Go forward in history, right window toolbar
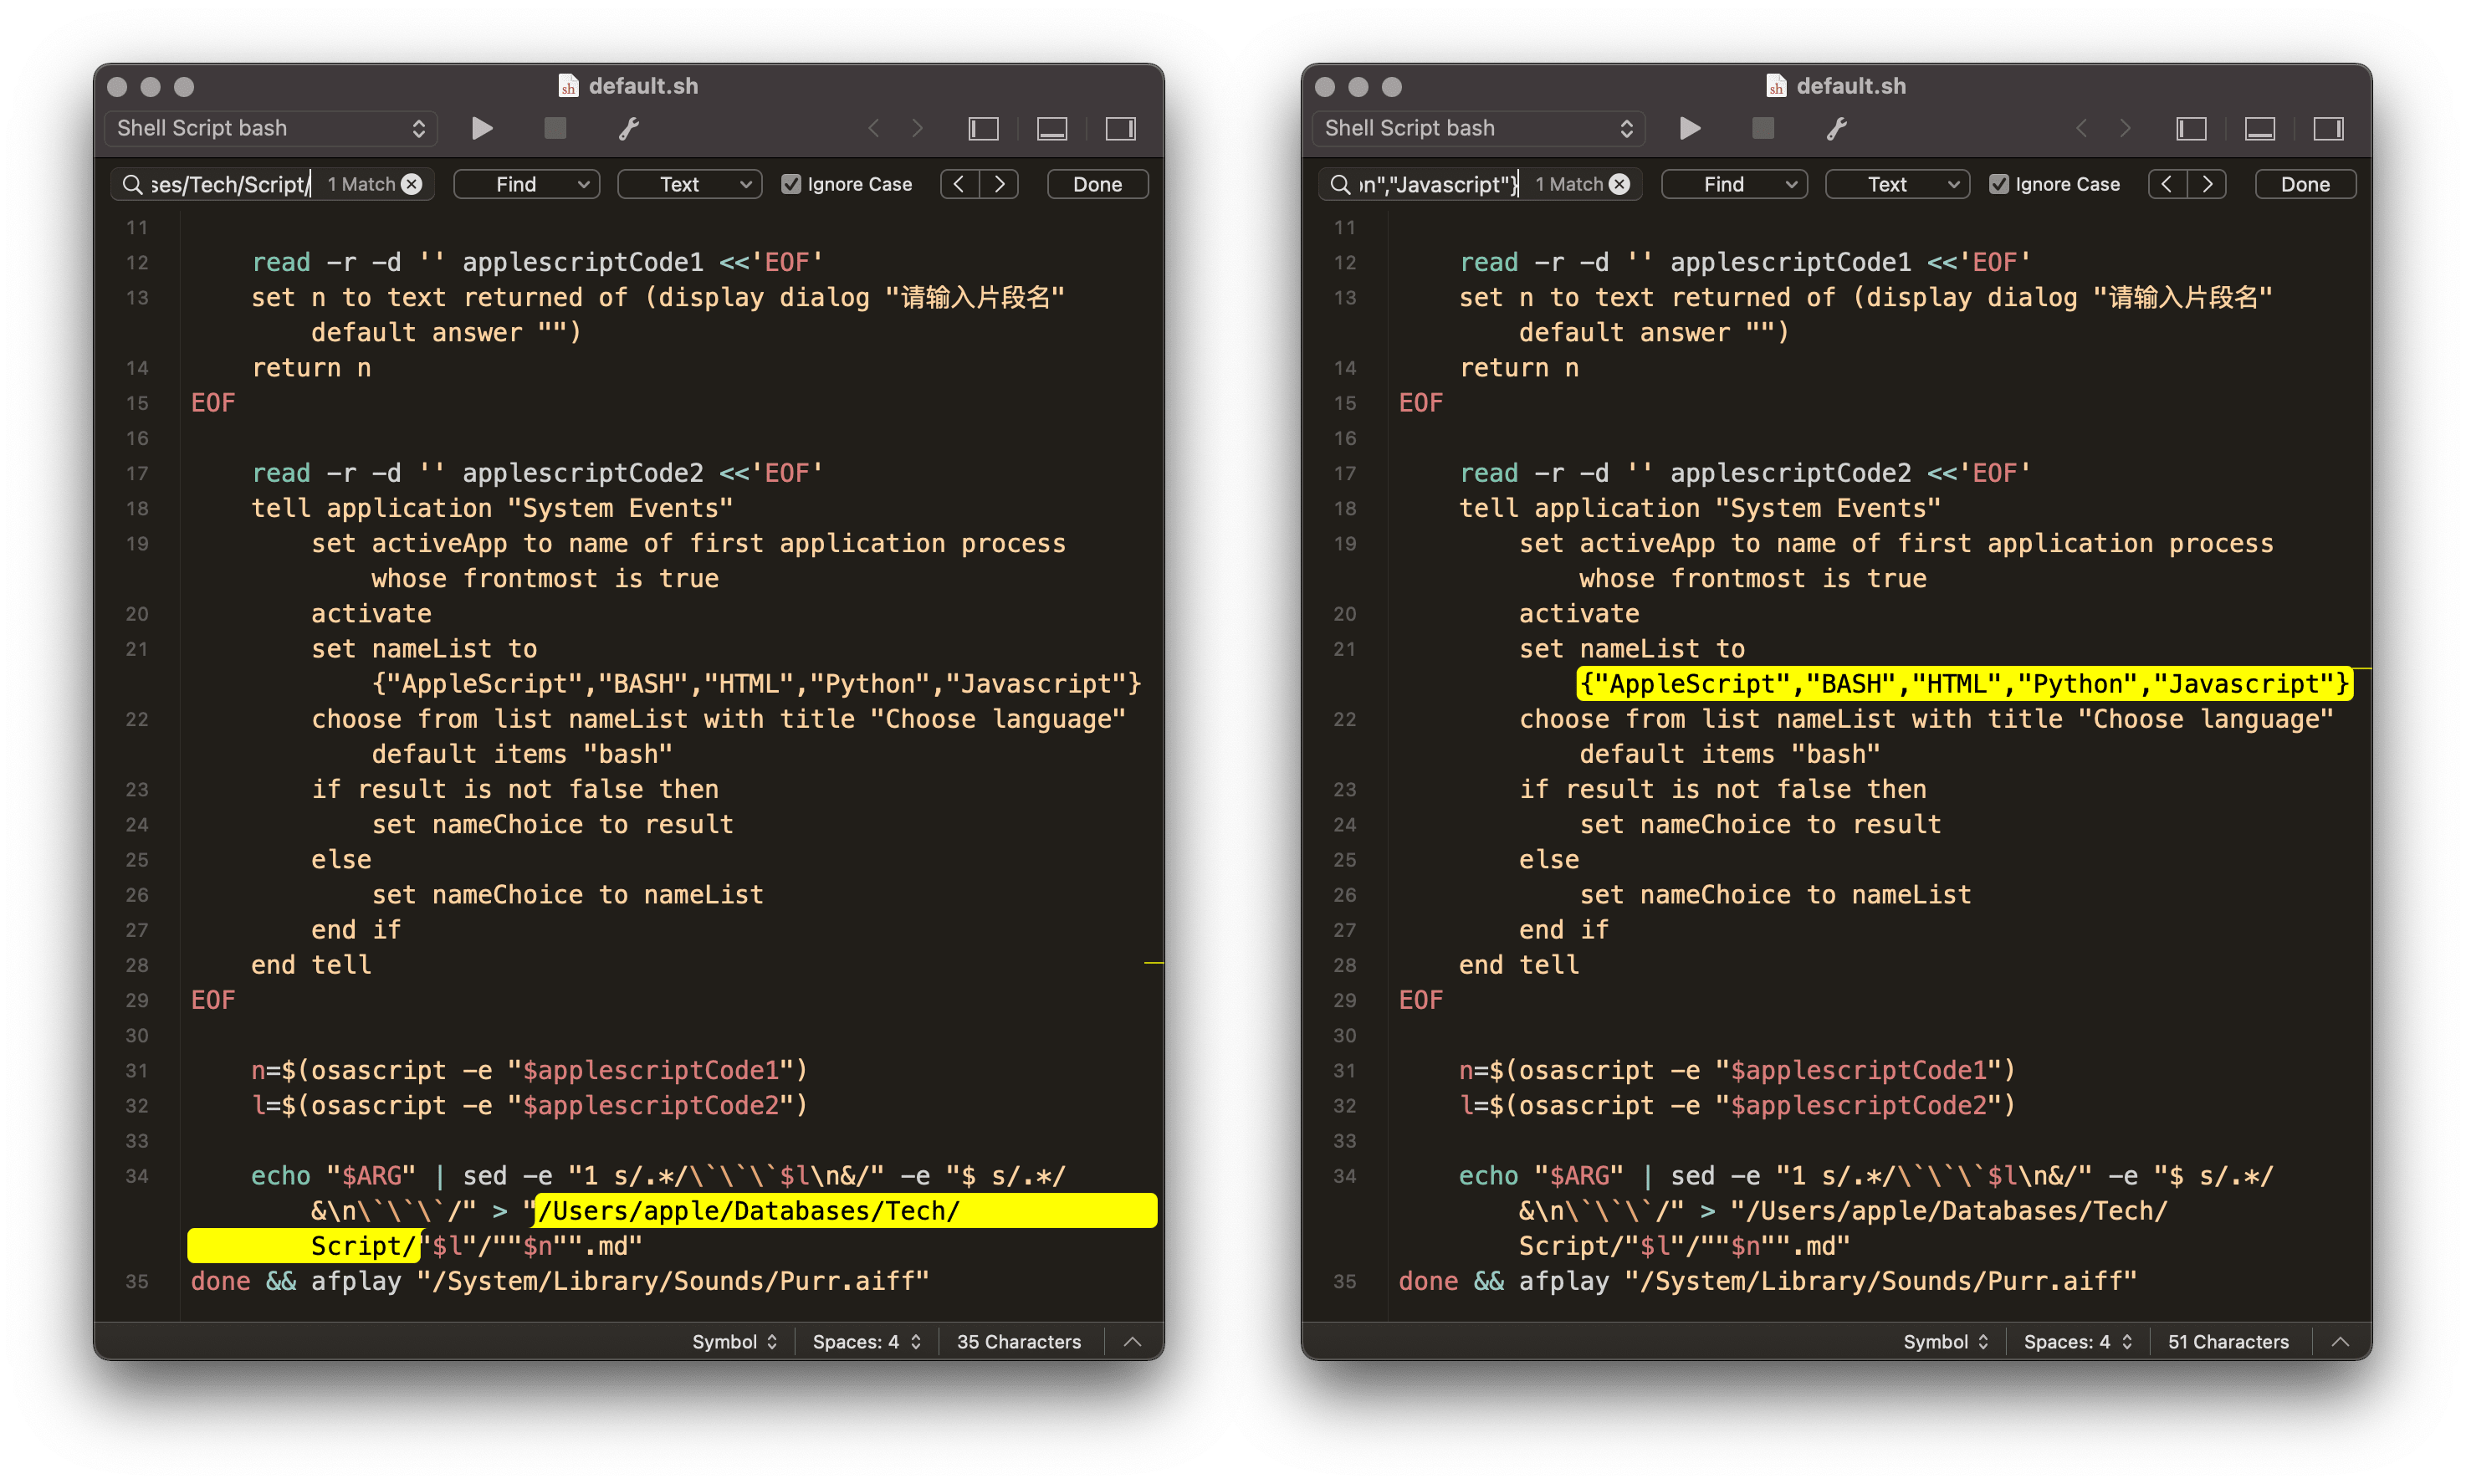The image size is (2466, 1484). tap(2125, 128)
